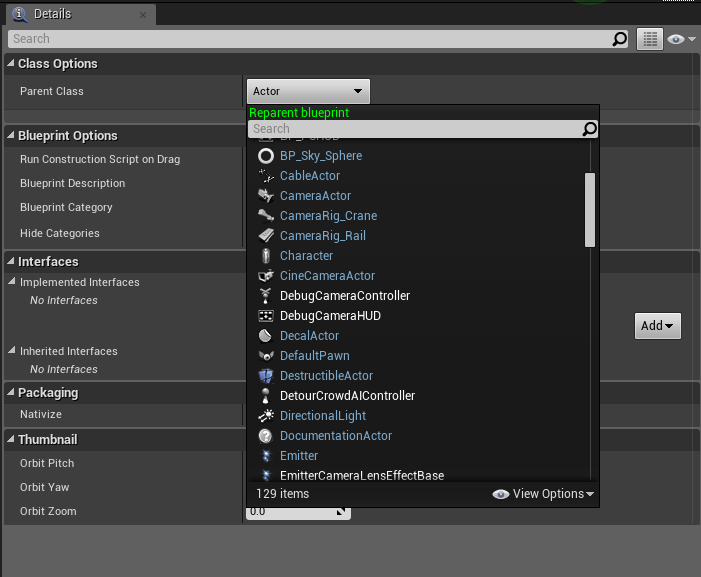Collapse Implemented Interfaces group
Image resolution: width=701 pixels, height=577 pixels.
click(12, 282)
